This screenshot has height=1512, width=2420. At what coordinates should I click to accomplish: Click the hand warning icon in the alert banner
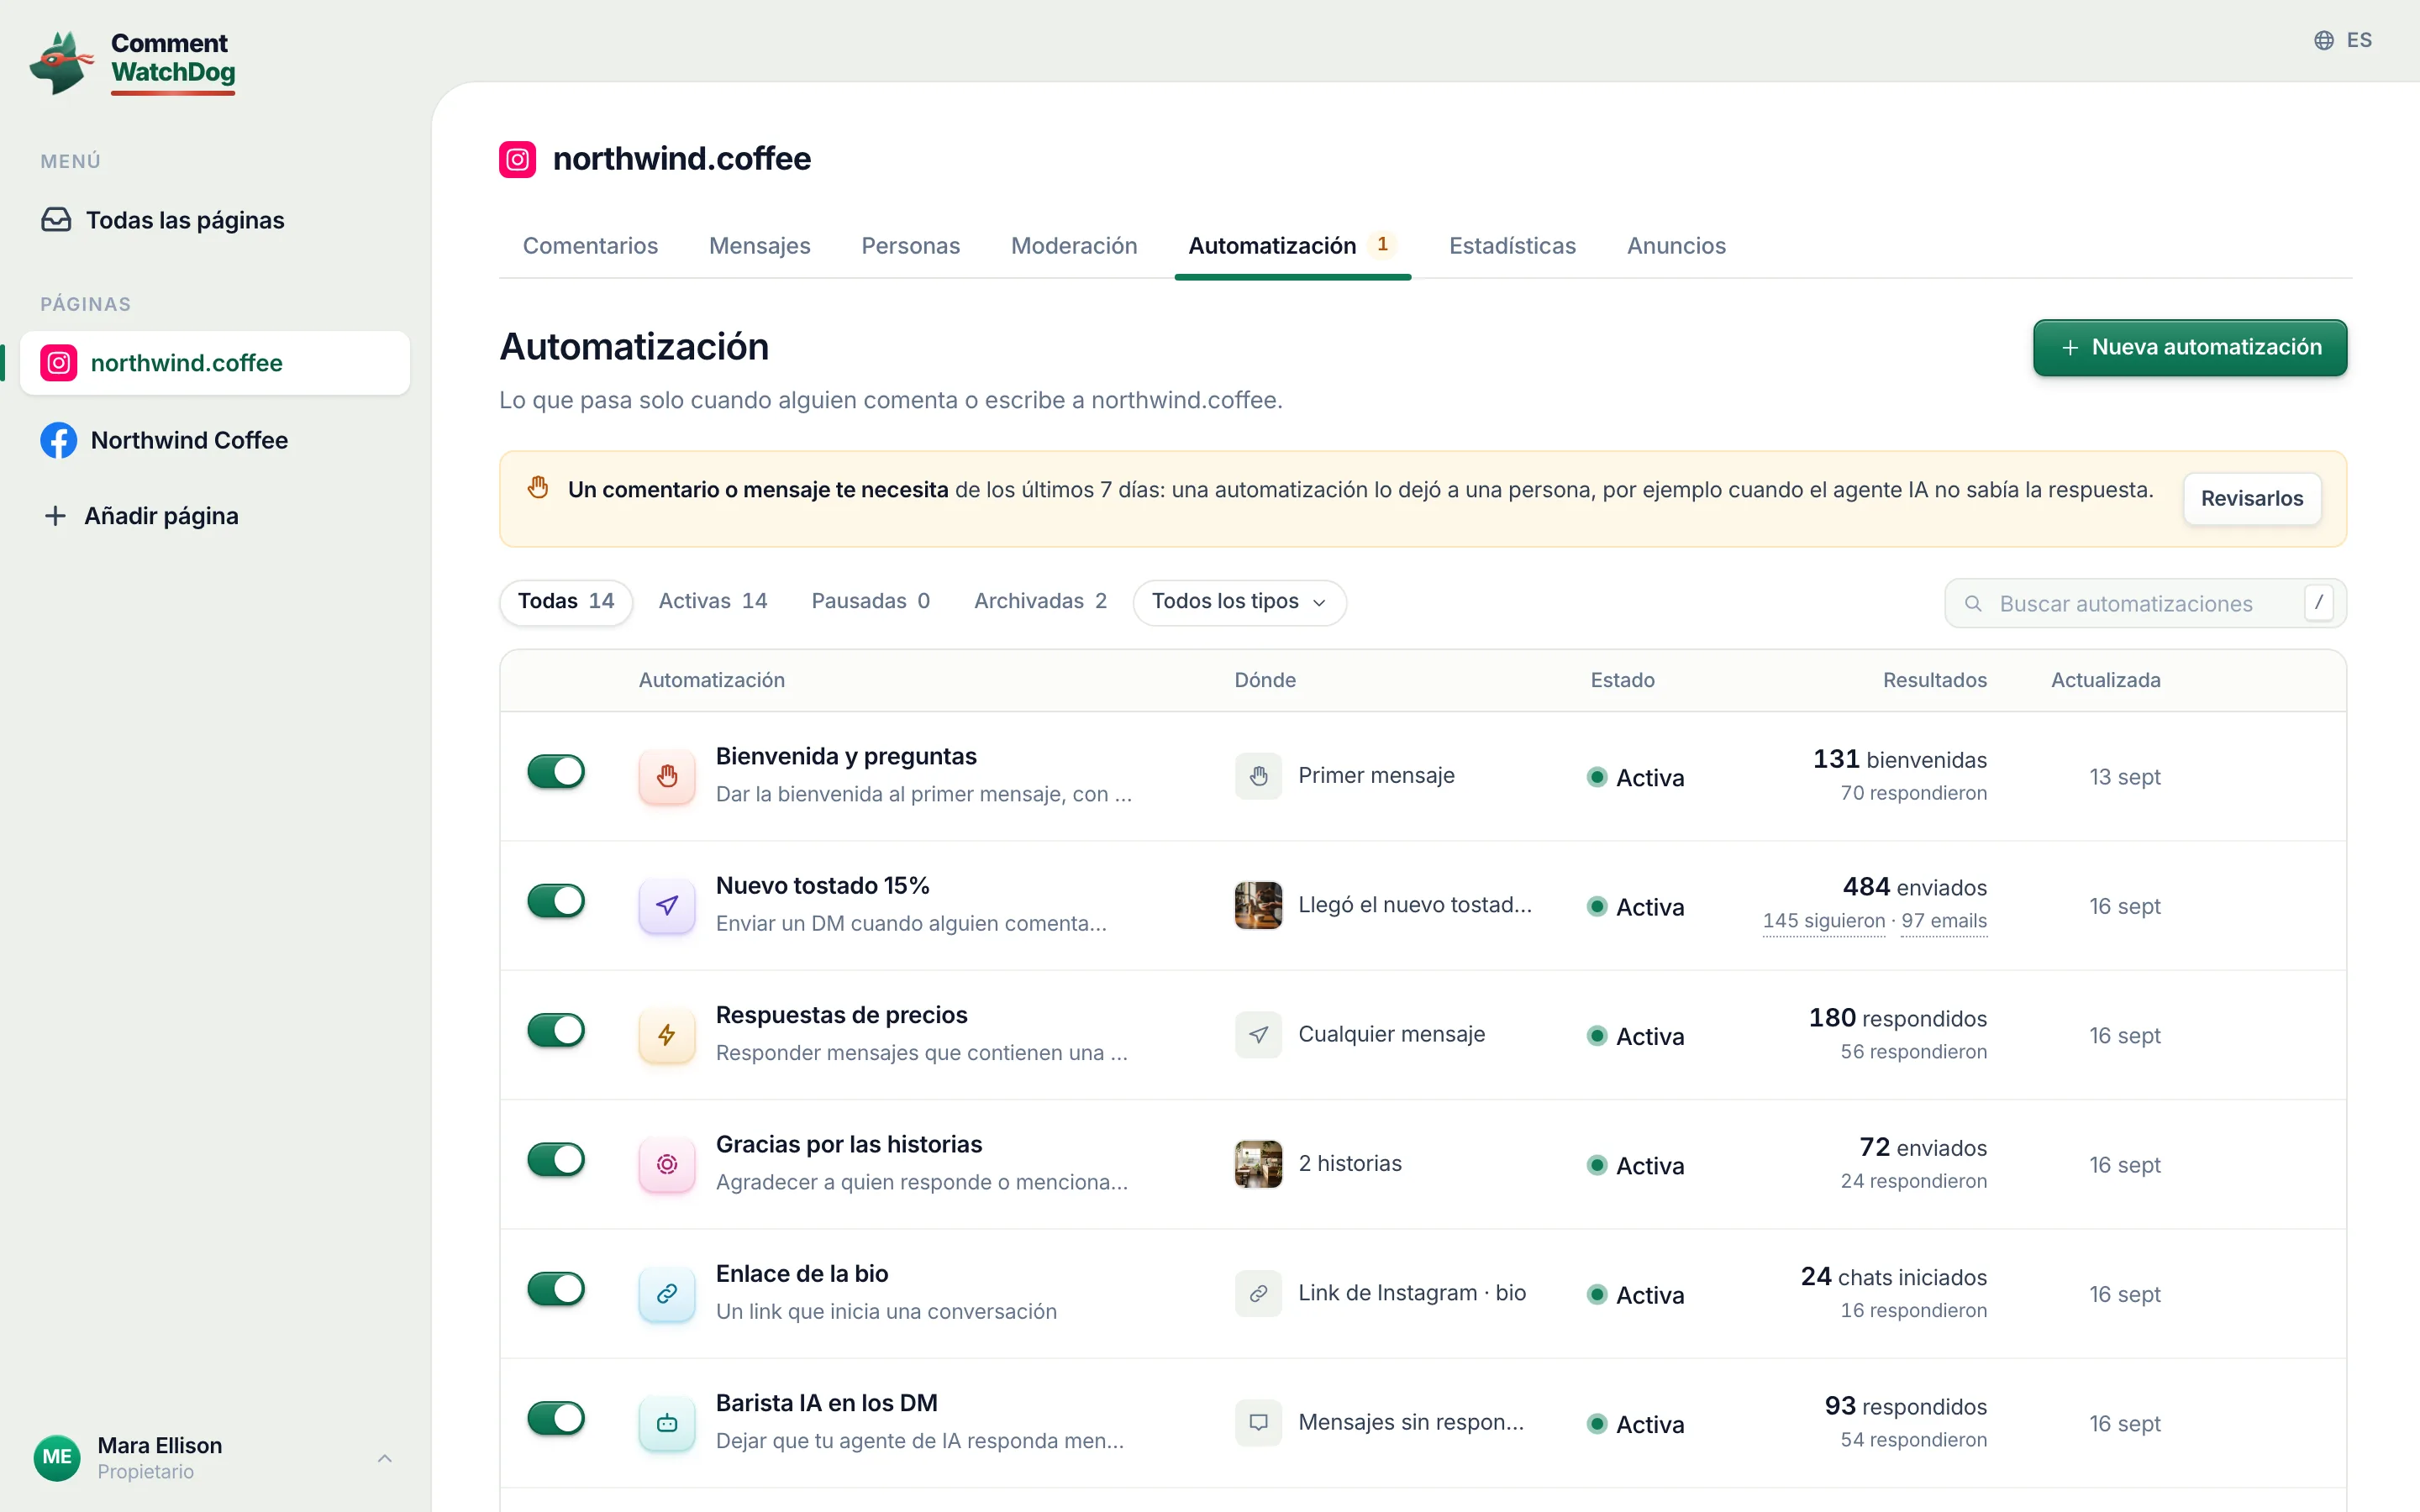[538, 488]
